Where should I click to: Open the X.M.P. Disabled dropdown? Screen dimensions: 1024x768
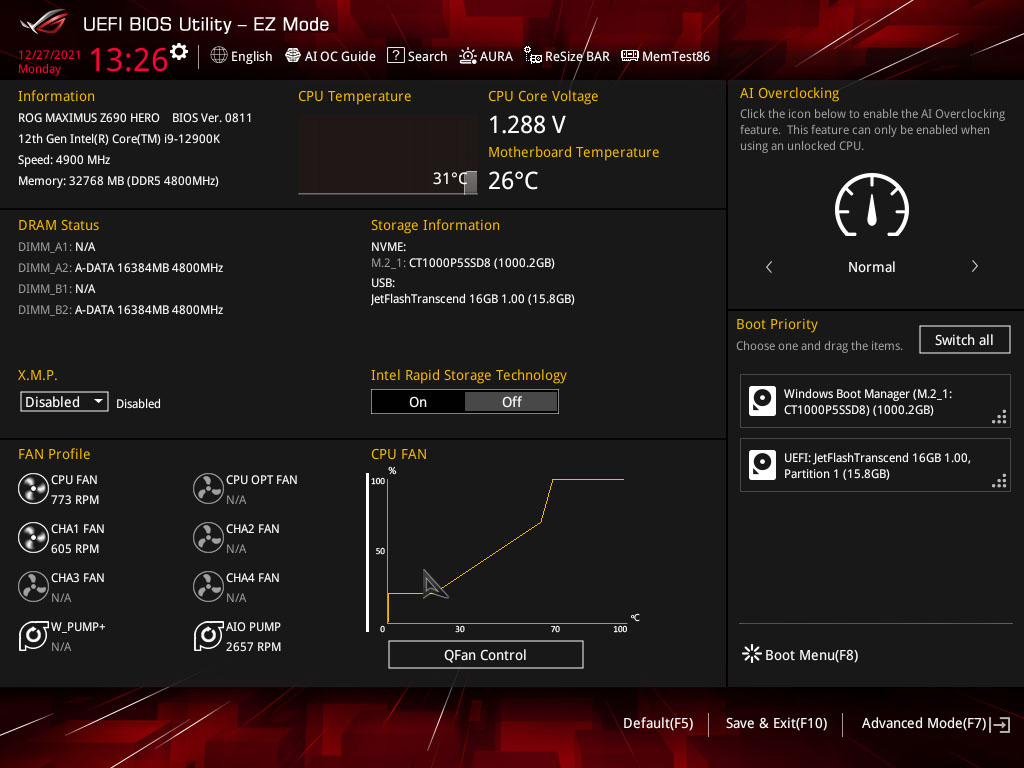(64, 402)
